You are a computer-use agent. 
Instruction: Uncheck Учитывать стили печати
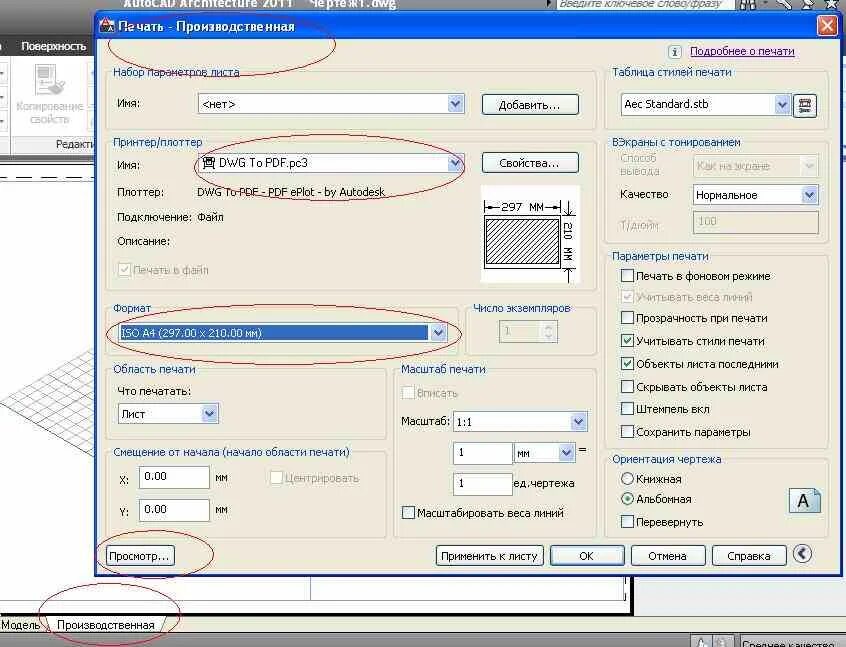(x=627, y=341)
